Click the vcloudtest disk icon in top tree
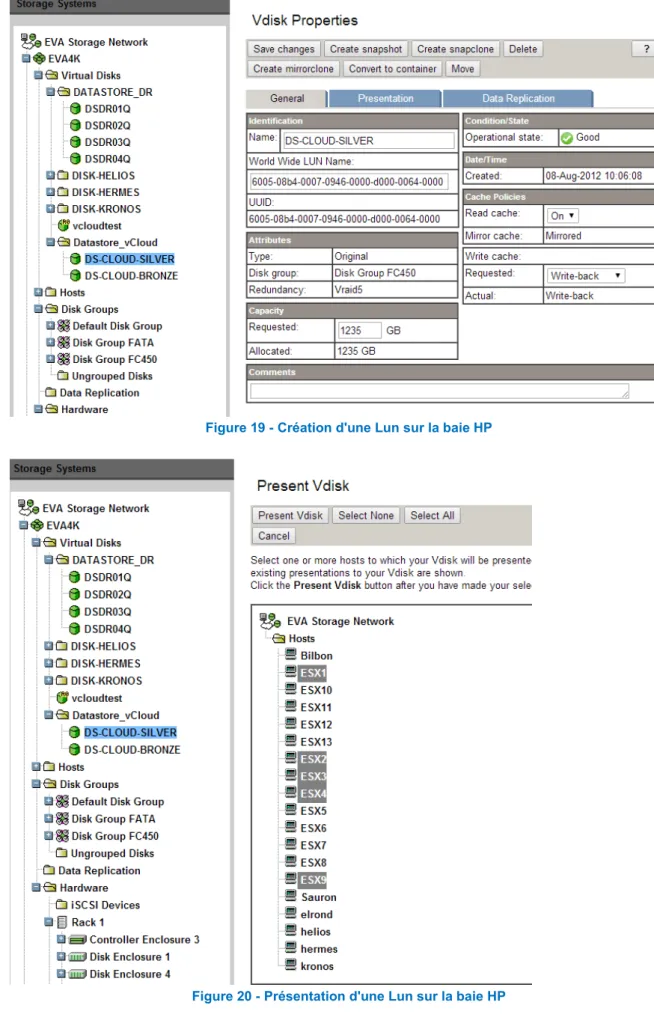 click(64, 225)
